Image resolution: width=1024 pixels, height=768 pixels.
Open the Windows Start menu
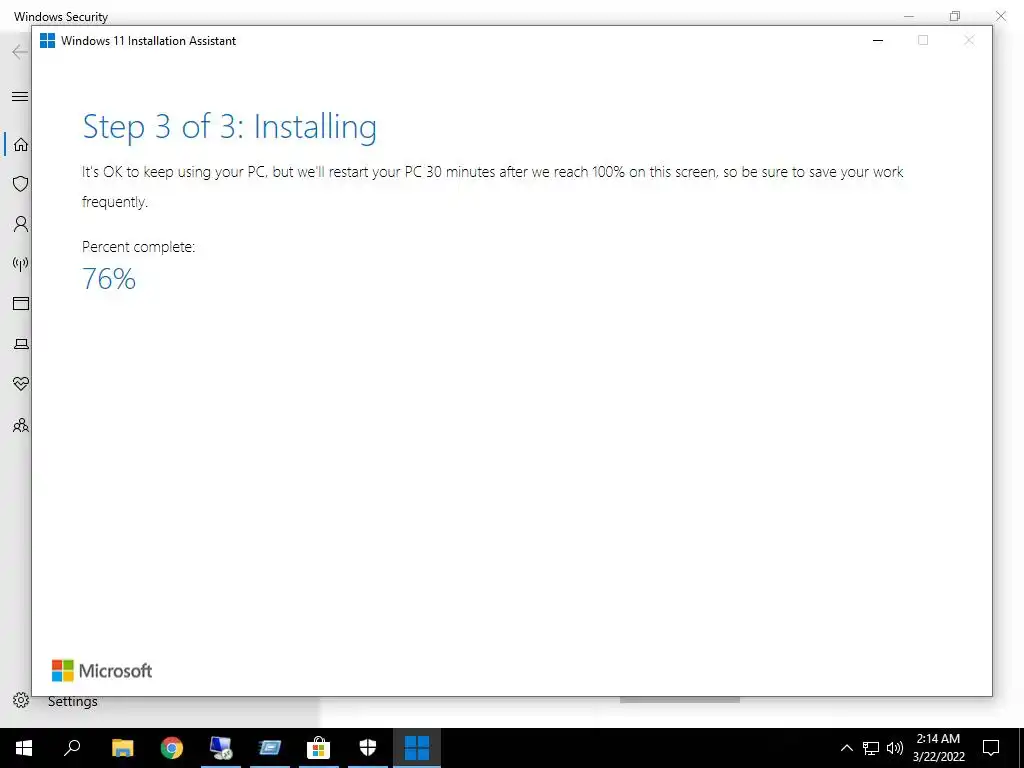pyautogui.click(x=24, y=748)
